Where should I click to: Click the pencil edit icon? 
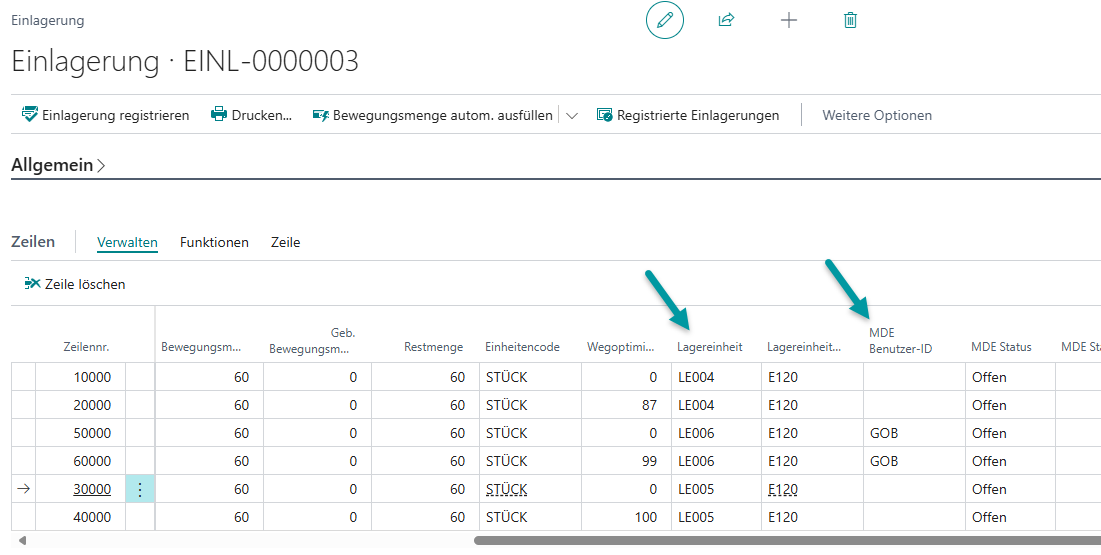tap(664, 20)
